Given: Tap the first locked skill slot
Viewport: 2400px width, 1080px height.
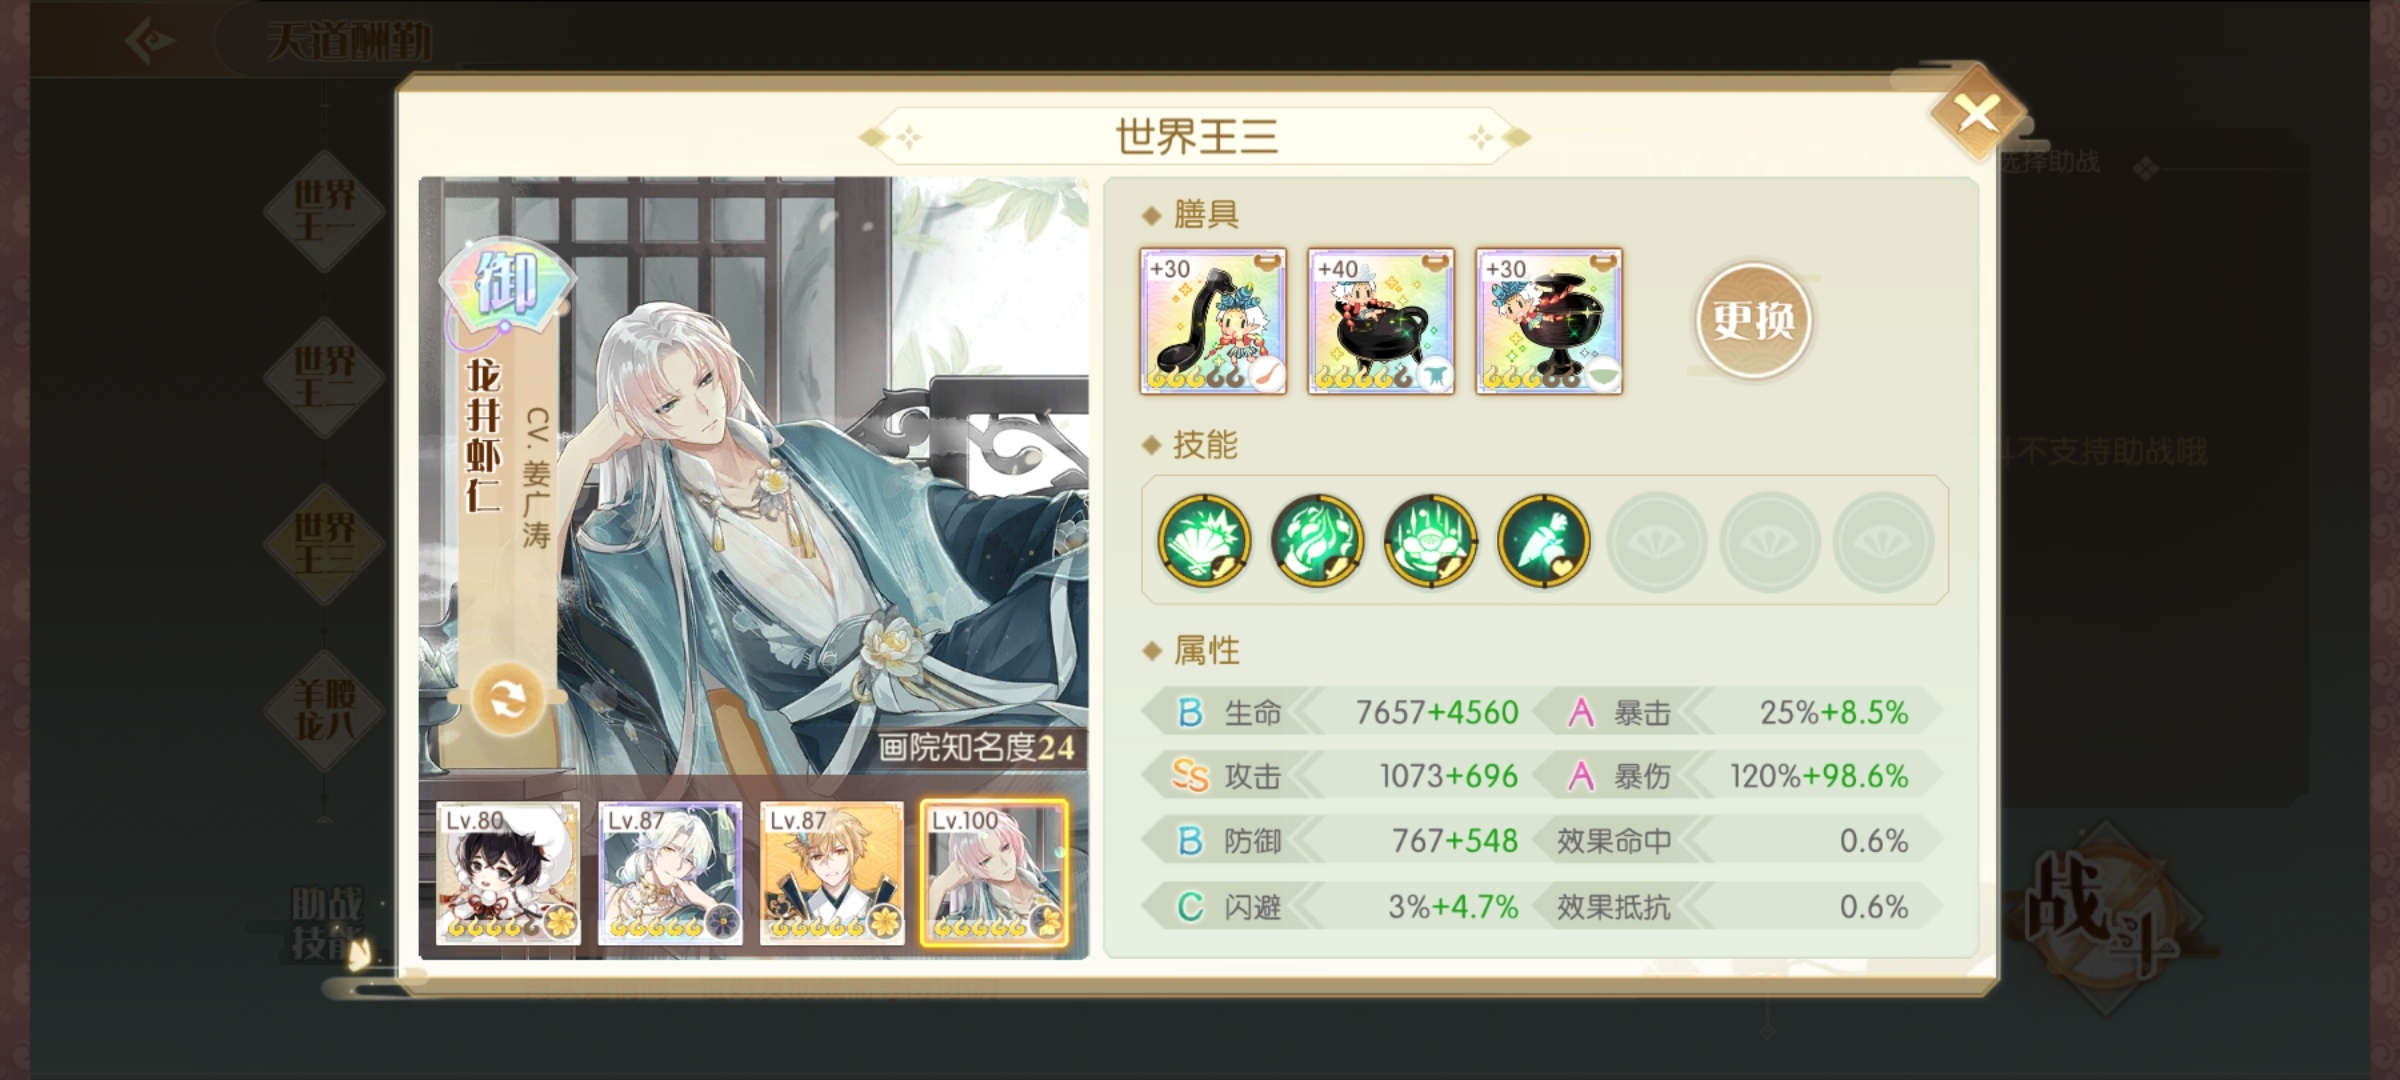Looking at the screenshot, I should 1657,541.
